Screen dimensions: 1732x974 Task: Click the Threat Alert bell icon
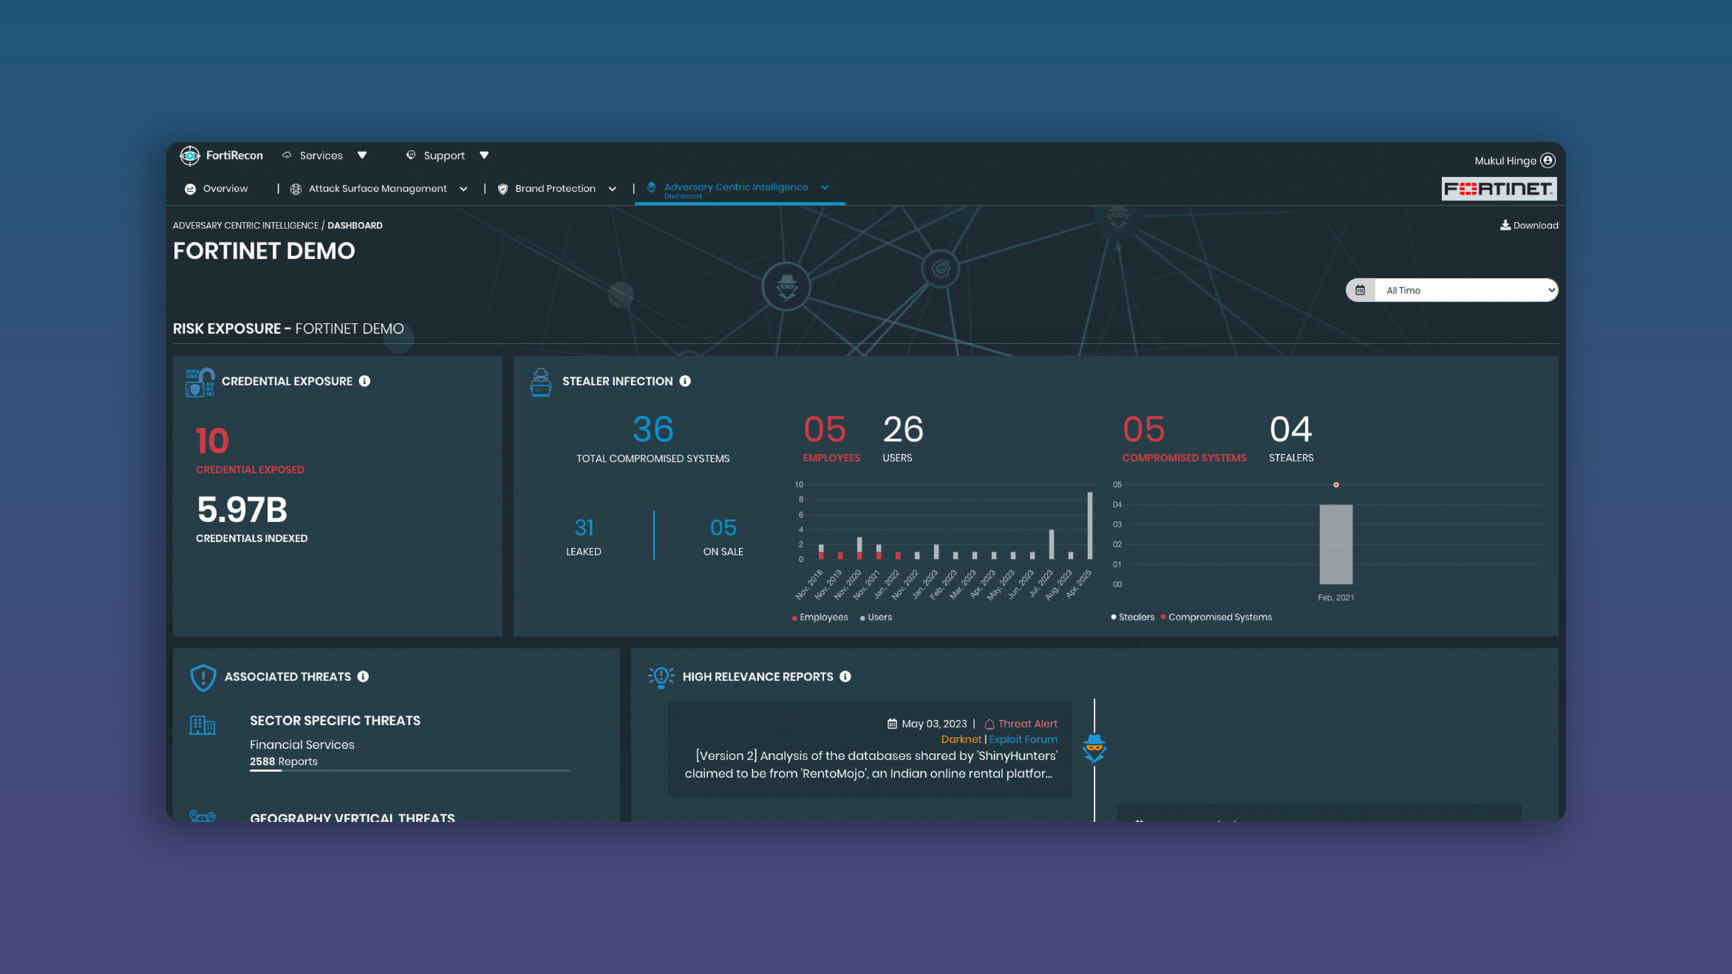click(989, 724)
